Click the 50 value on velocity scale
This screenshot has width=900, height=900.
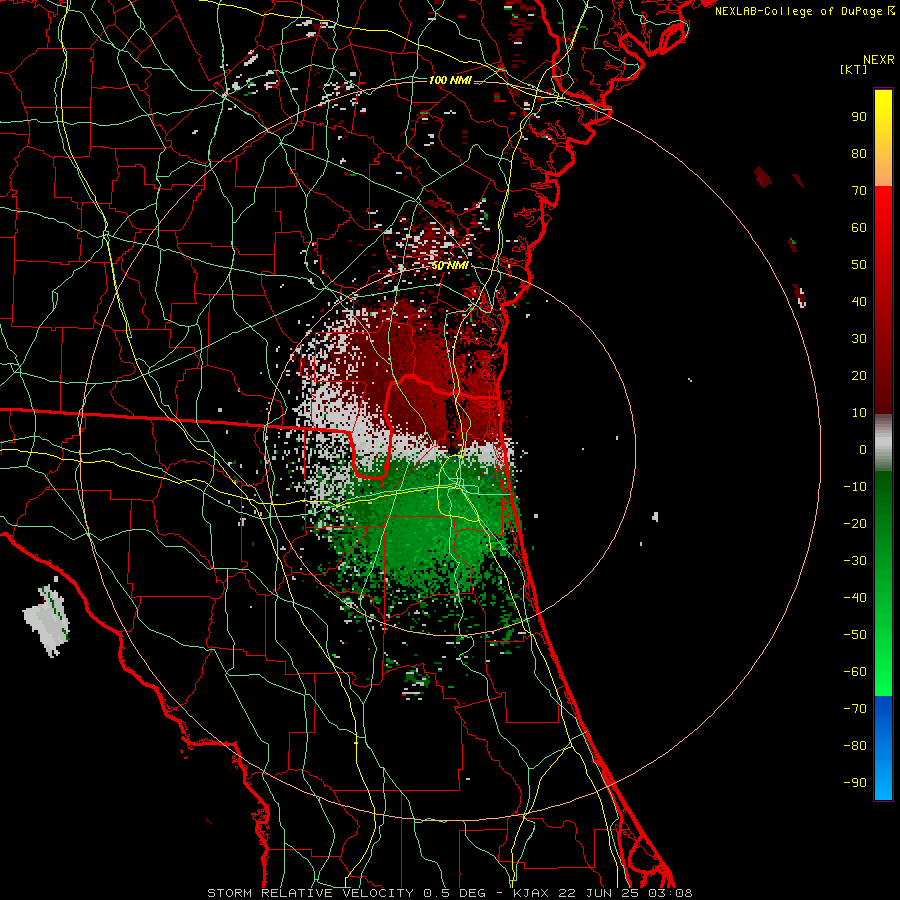tap(859, 265)
